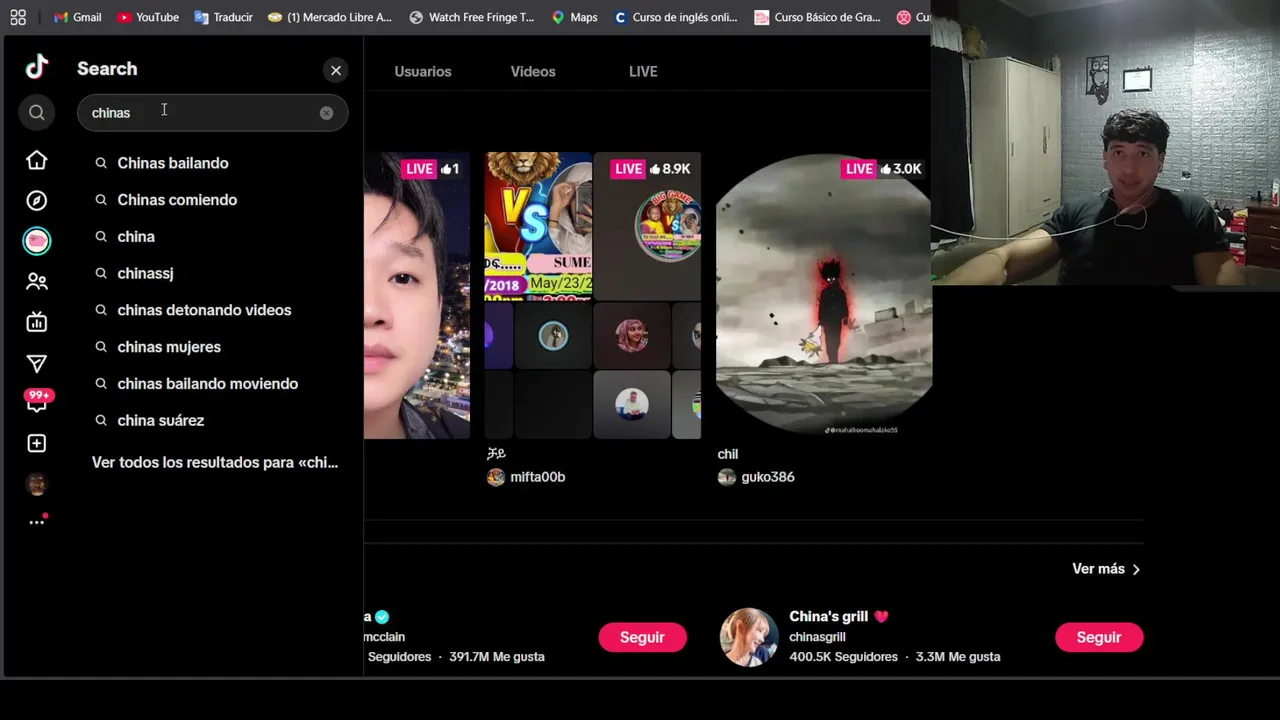Clear the search field text
Viewport: 1280px width, 720px height.
tap(326, 113)
